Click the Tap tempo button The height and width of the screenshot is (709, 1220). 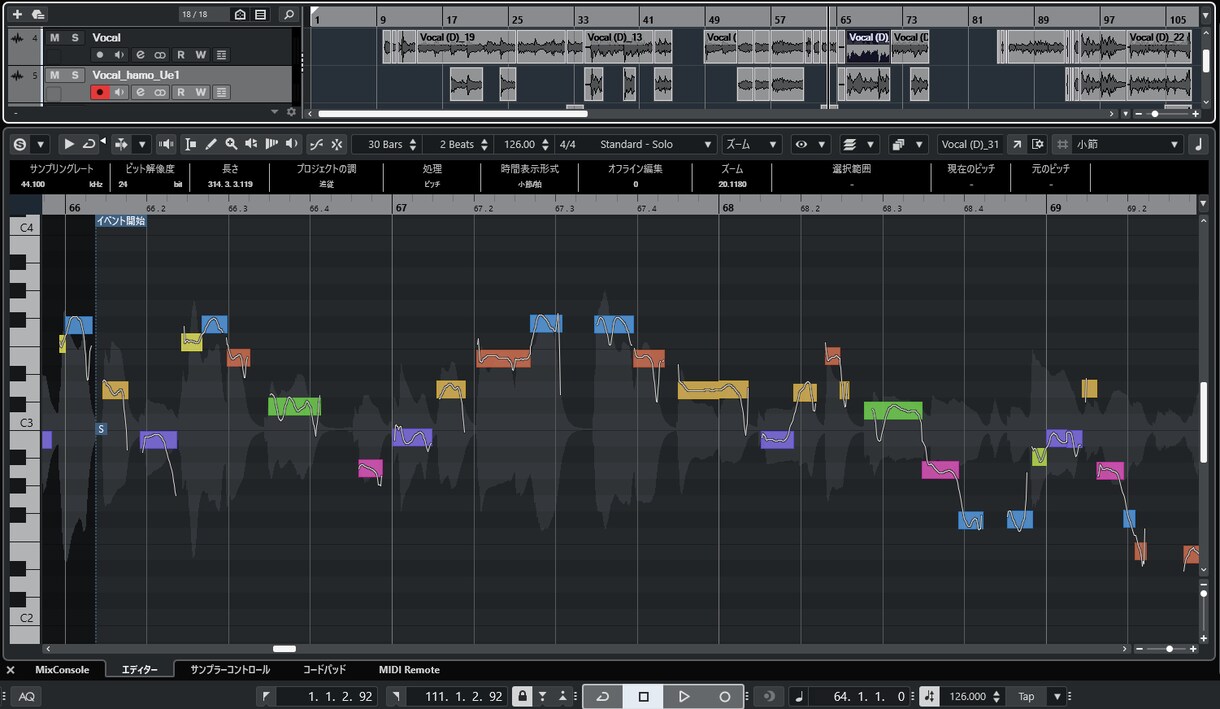coord(1027,696)
